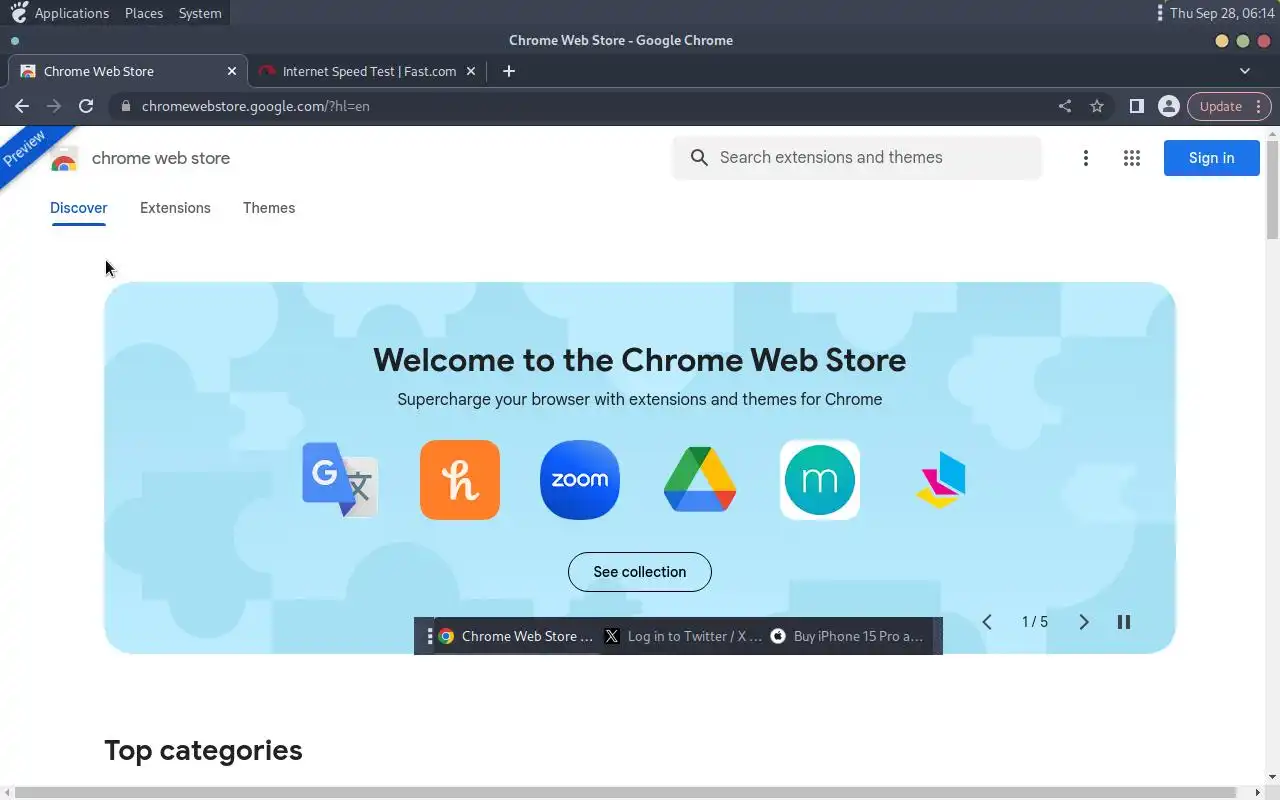Click the colorful layered extension icon
Image resolution: width=1280 pixels, height=800 pixels.
(940, 480)
